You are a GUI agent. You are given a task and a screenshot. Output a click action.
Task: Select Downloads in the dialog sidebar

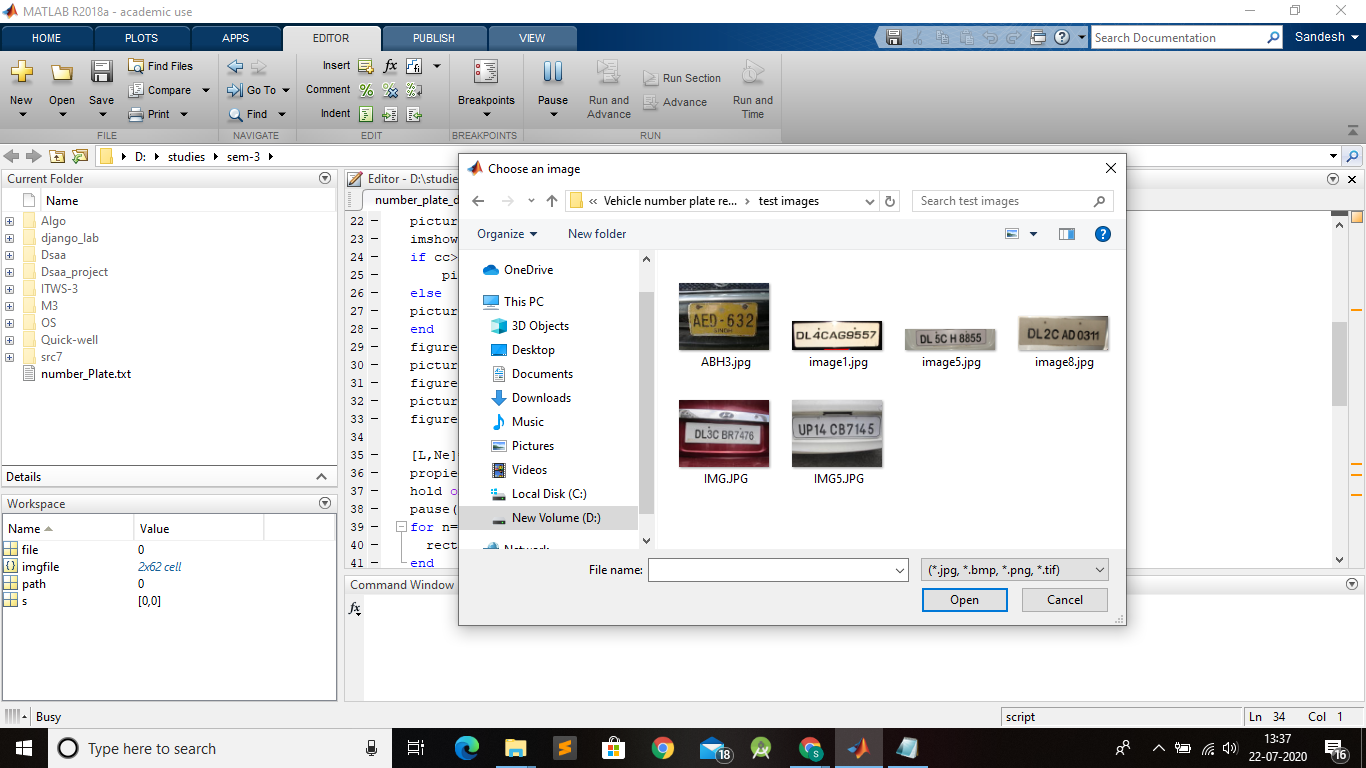tap(531, 398)
